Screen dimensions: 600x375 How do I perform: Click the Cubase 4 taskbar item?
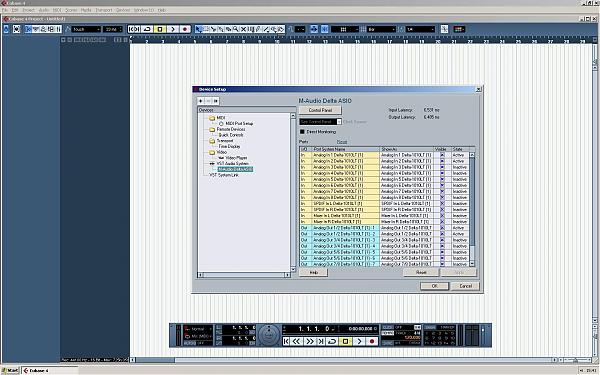[x=50, y=370]
